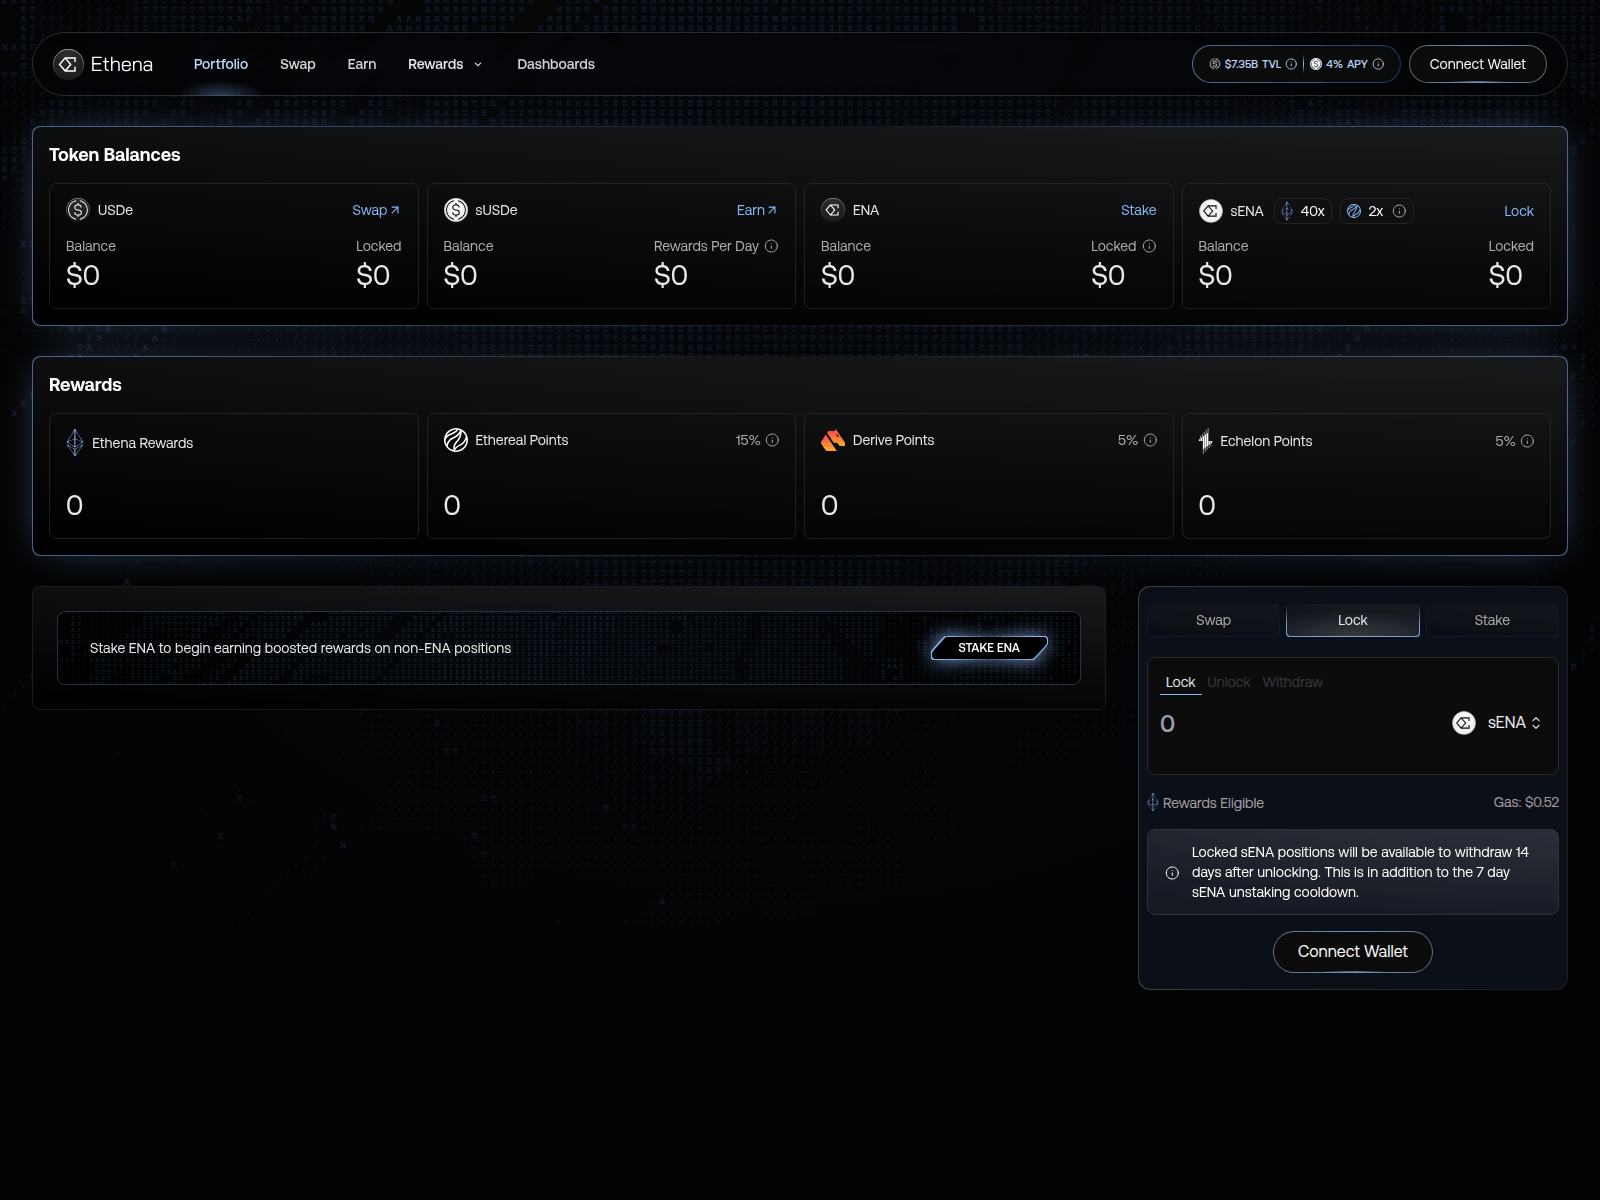Click the Echelon Points icon
The width and height of the screenshot is (1600, 1200).
(x=1206, y=441)
